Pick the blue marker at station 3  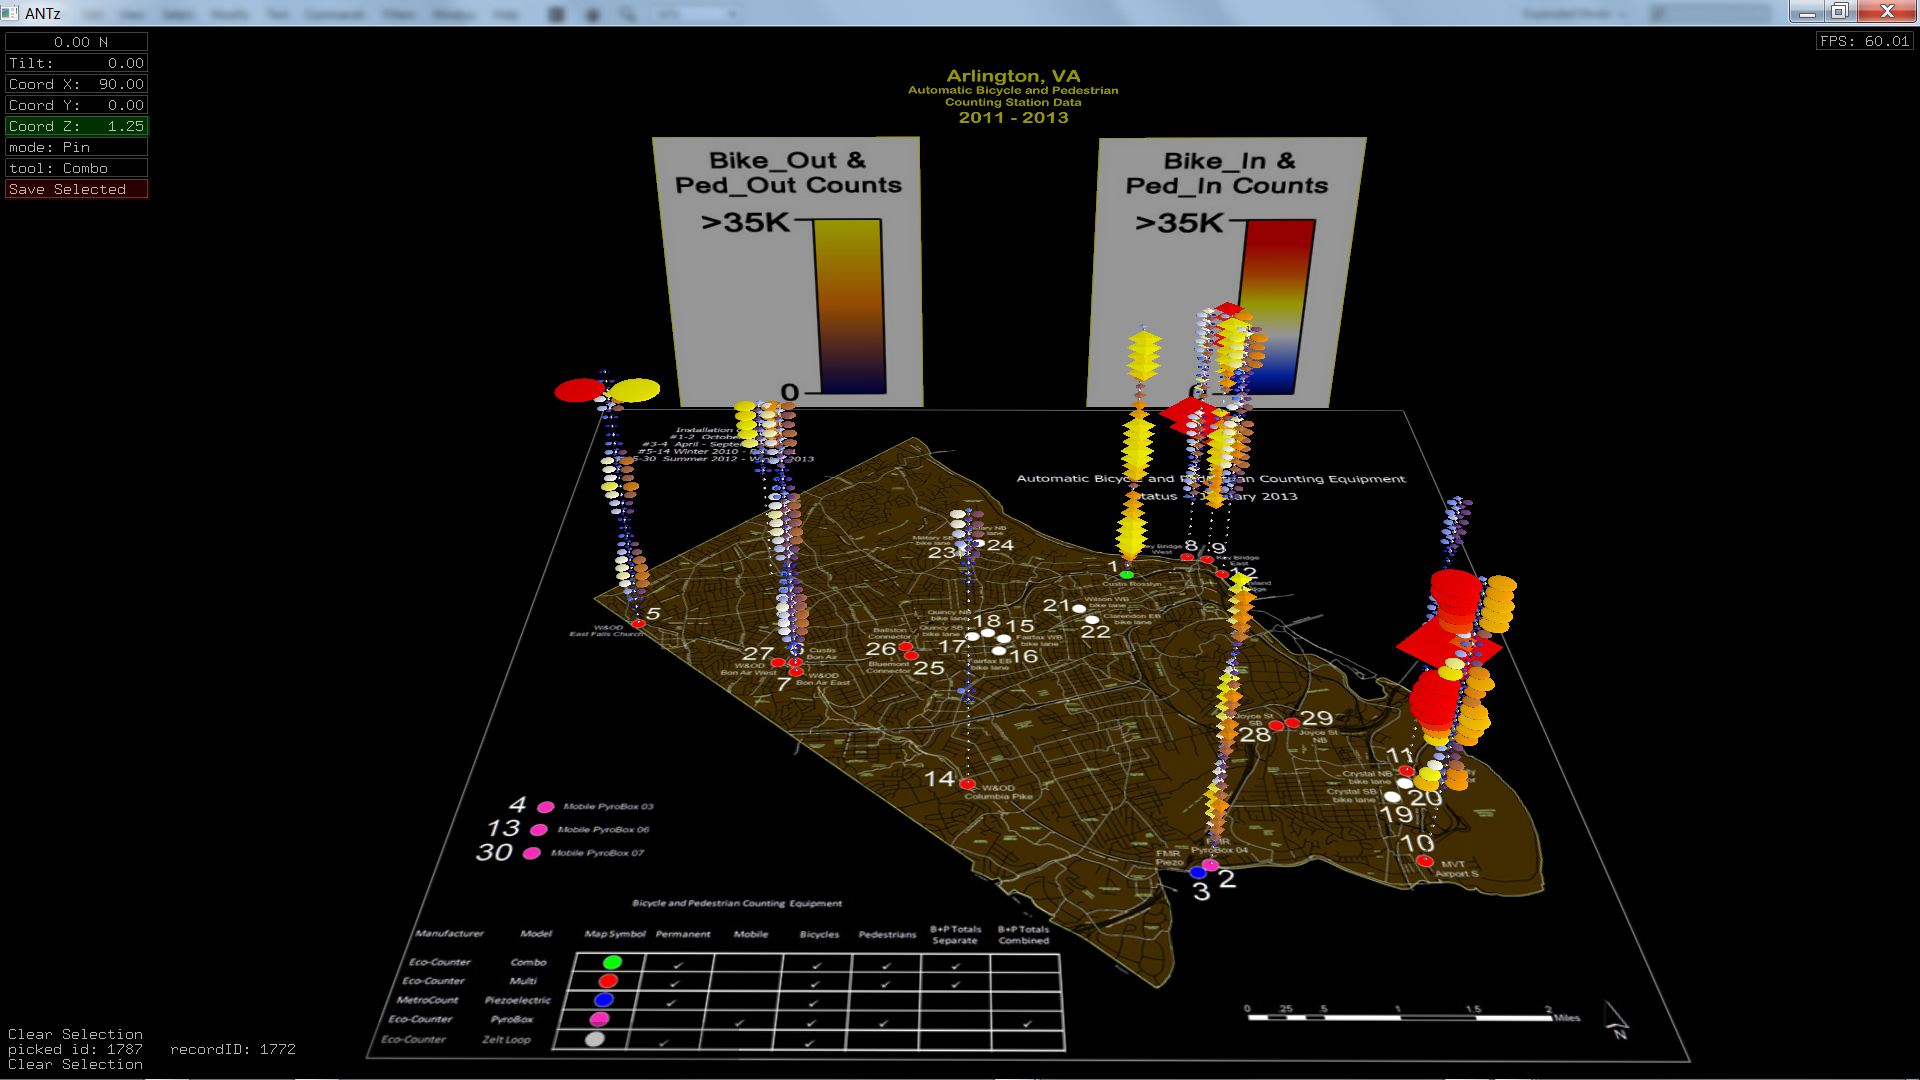1198,873
